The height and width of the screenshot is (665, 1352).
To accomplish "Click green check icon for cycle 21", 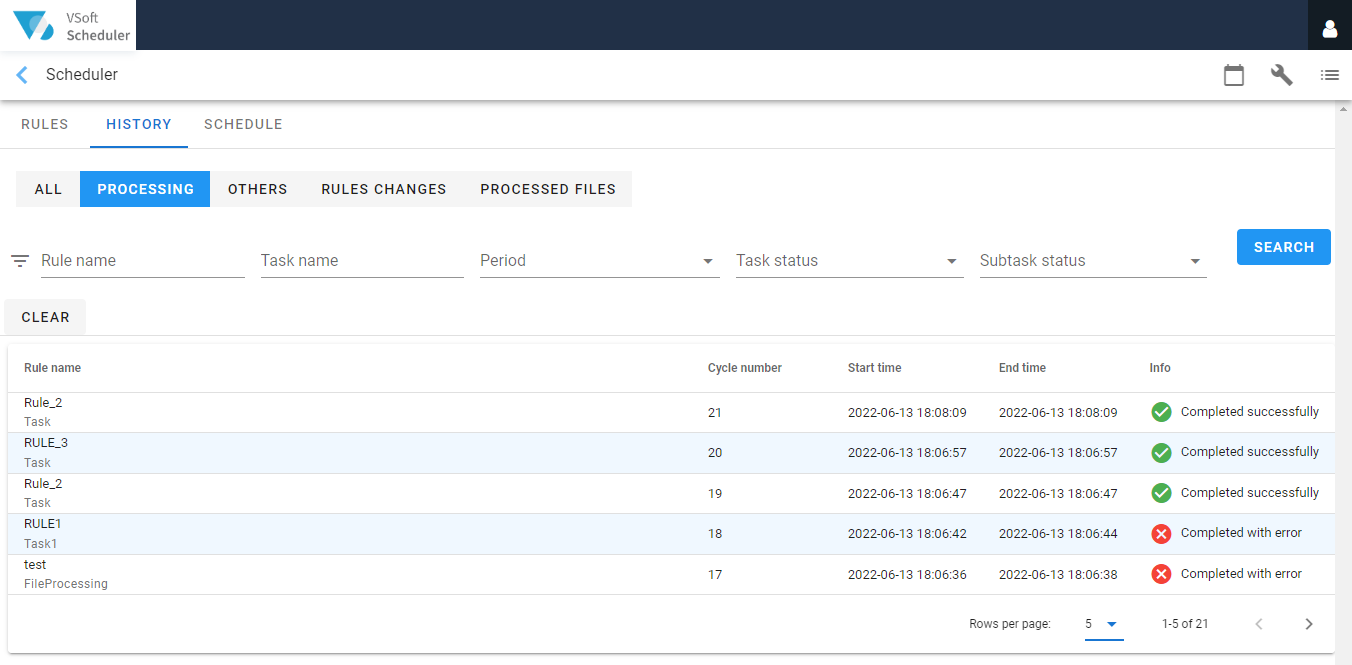I will pos(1161,412).
